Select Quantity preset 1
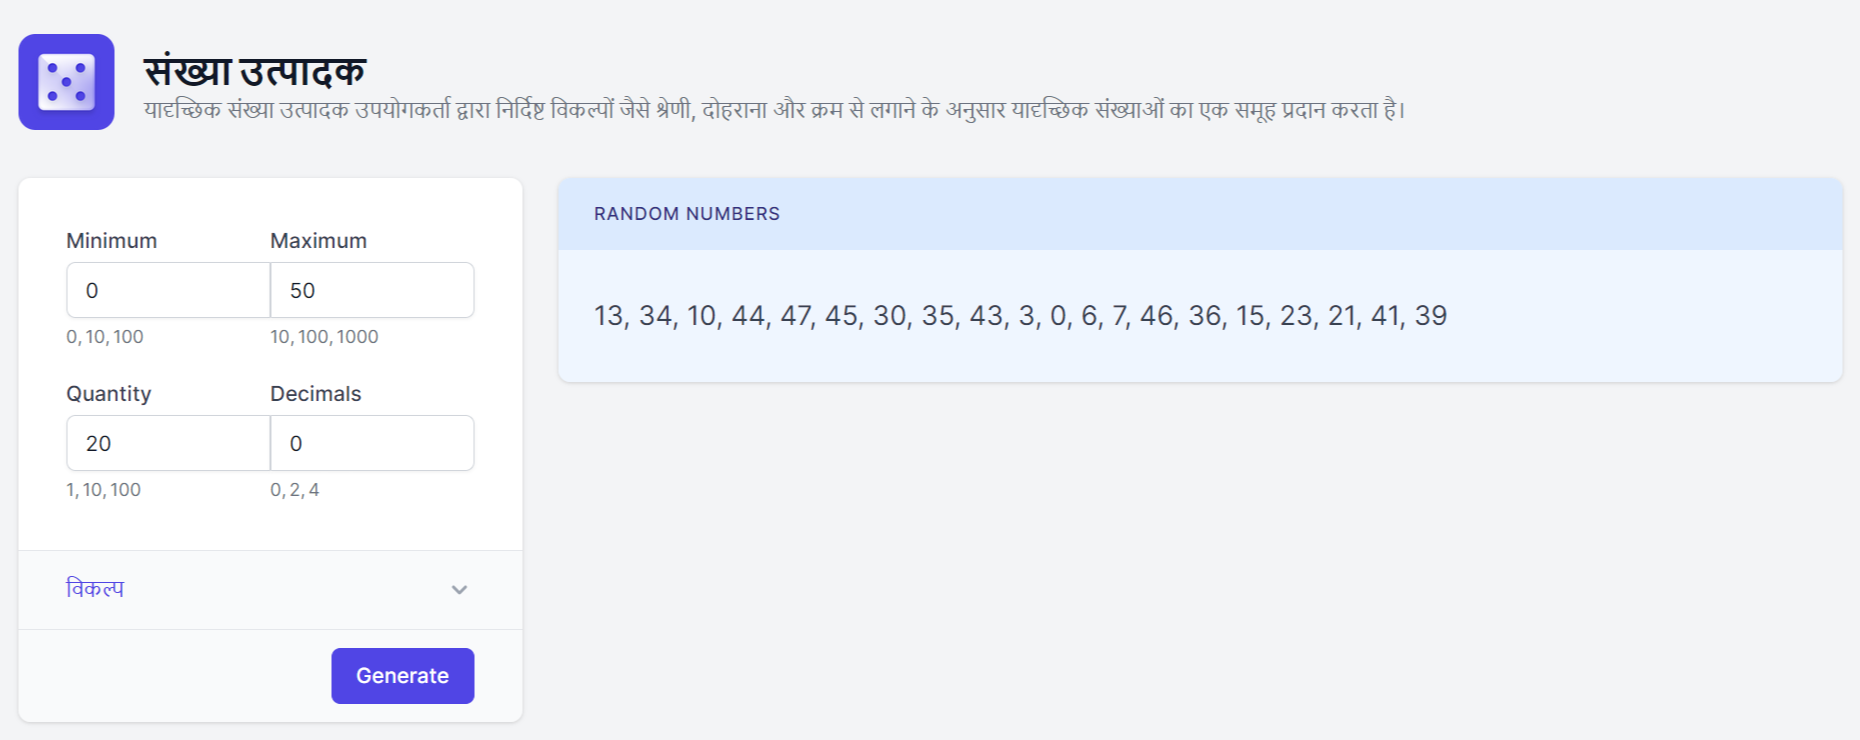The image size is (1860, 740). point(70,490)
